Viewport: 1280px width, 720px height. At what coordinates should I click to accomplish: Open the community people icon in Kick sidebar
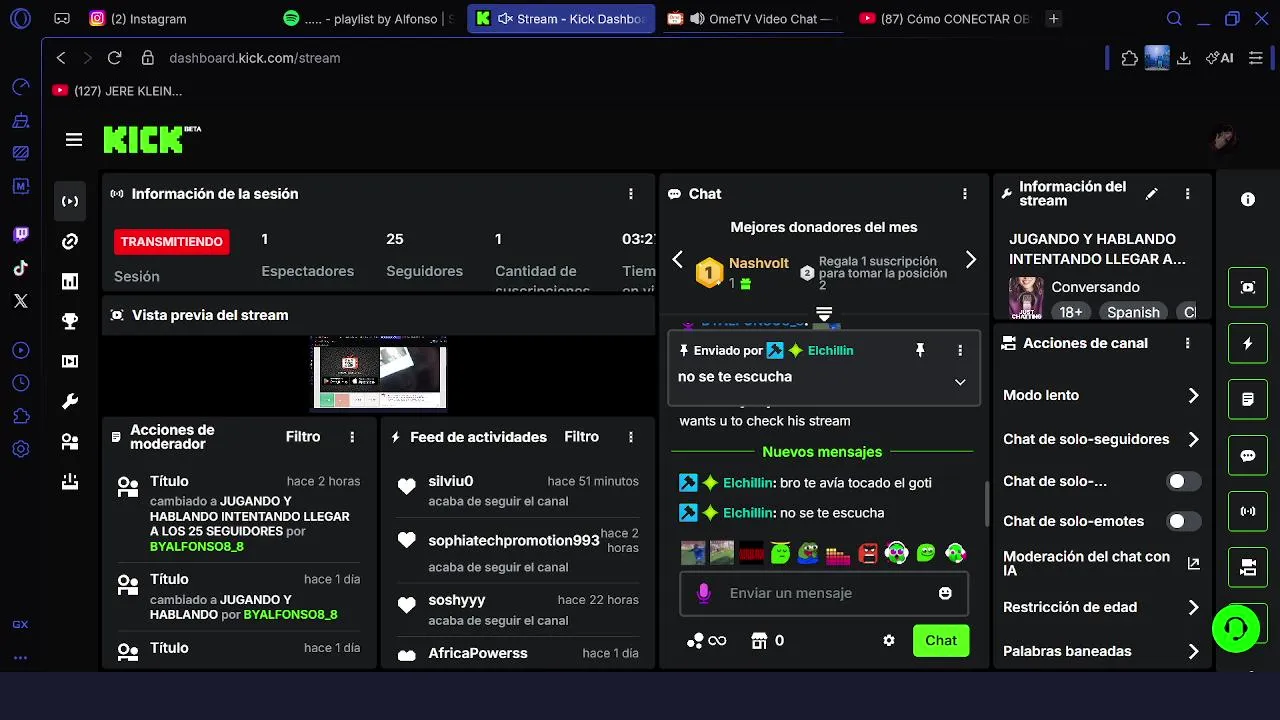tap(70, 441)
